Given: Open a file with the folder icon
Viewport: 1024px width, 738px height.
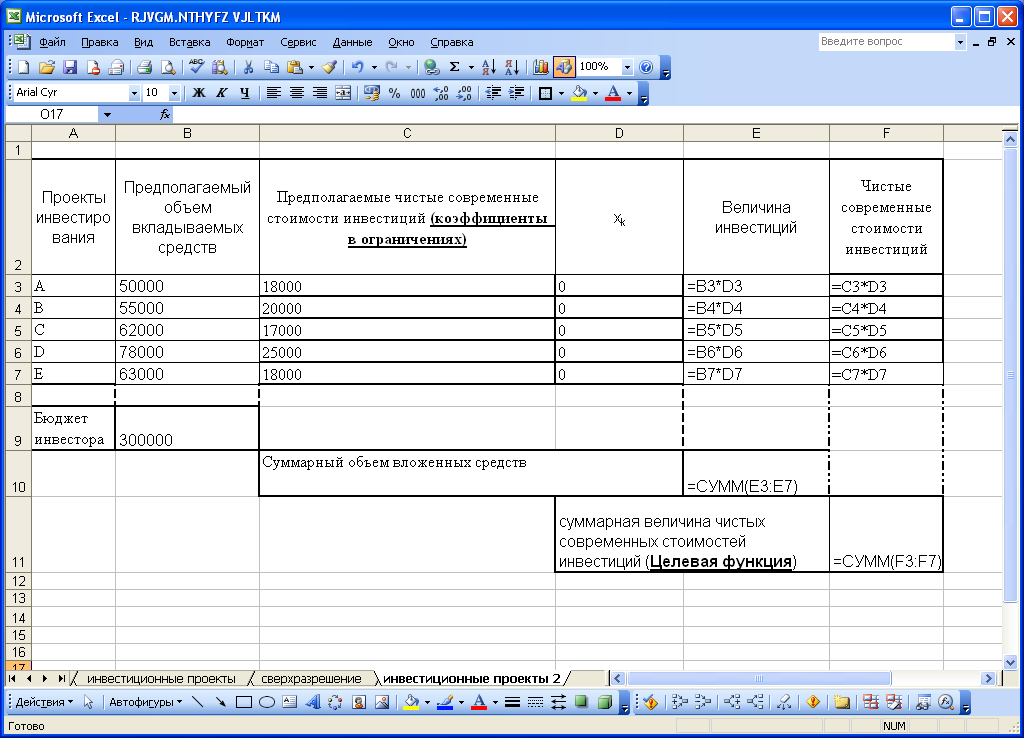Looking at the screenshot, I should point(46,67).
